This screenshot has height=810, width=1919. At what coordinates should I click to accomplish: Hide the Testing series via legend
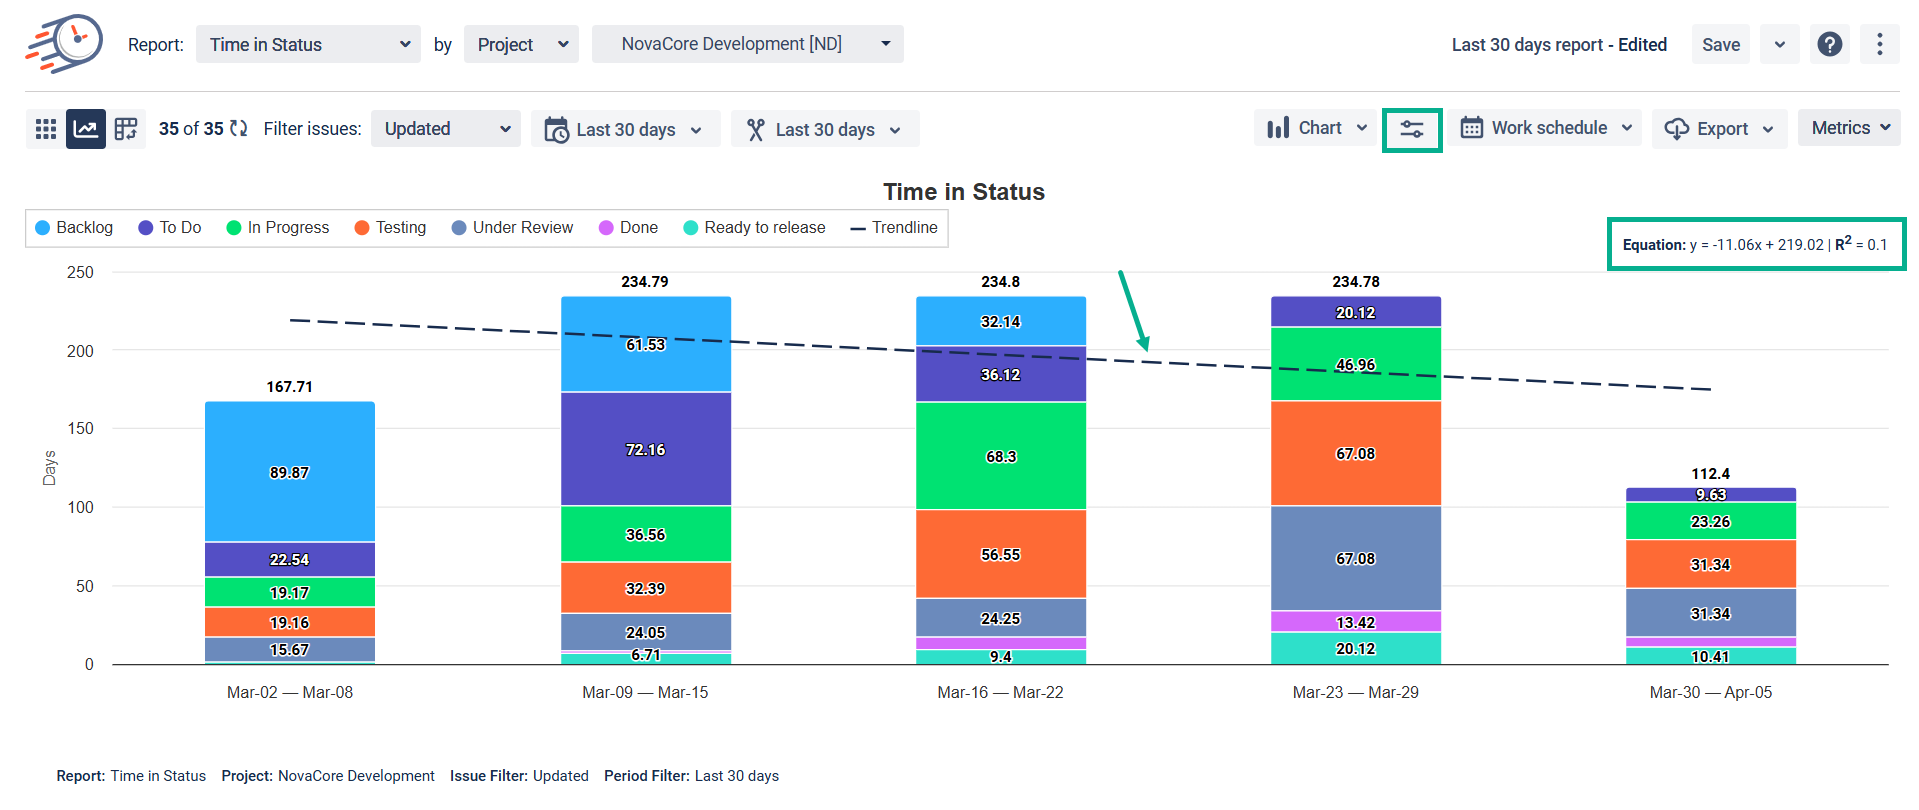pyautogui.click(x=390, y=228)
